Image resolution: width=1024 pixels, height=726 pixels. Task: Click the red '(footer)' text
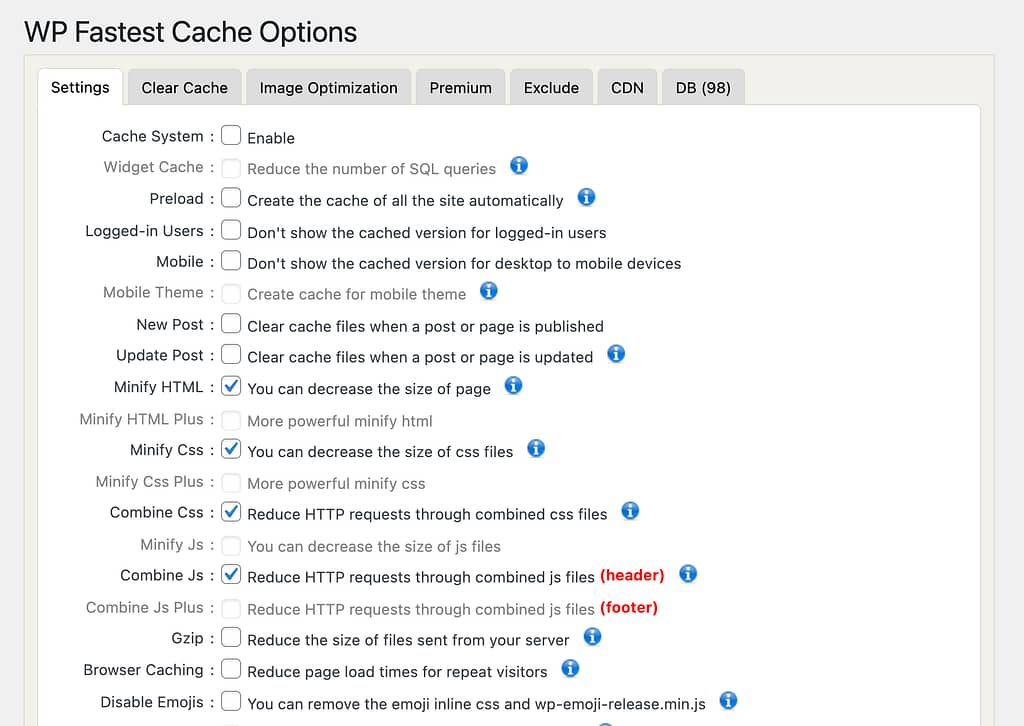(x=629, y=608)
